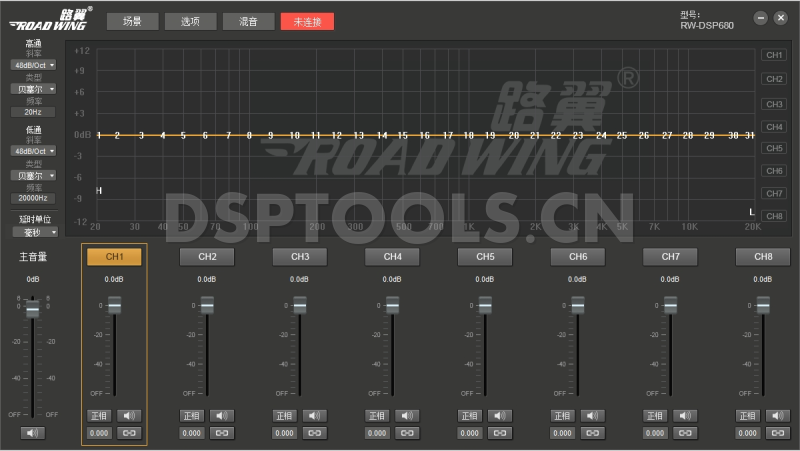The height and width of the screenshot is (451, 800).
Task: Minimize the DSP tool window
Action: pyautogui.click(x=760, y=18)
